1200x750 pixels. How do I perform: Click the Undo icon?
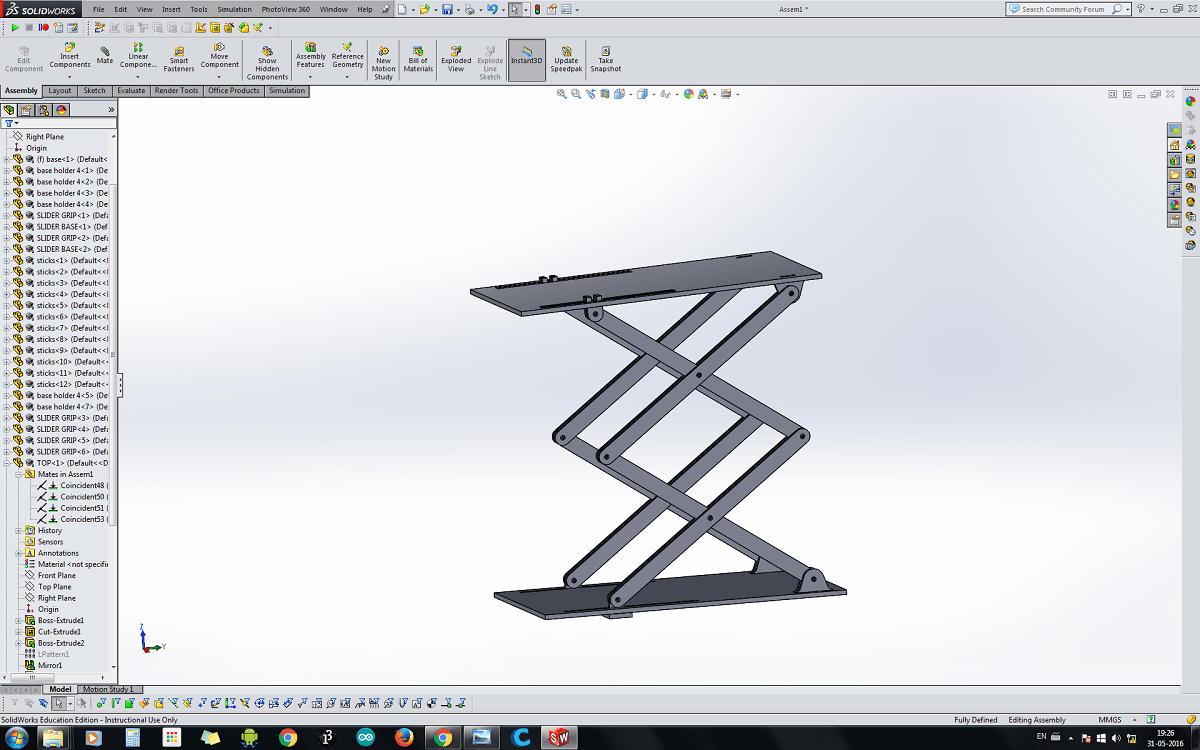[x=492, y=9]
